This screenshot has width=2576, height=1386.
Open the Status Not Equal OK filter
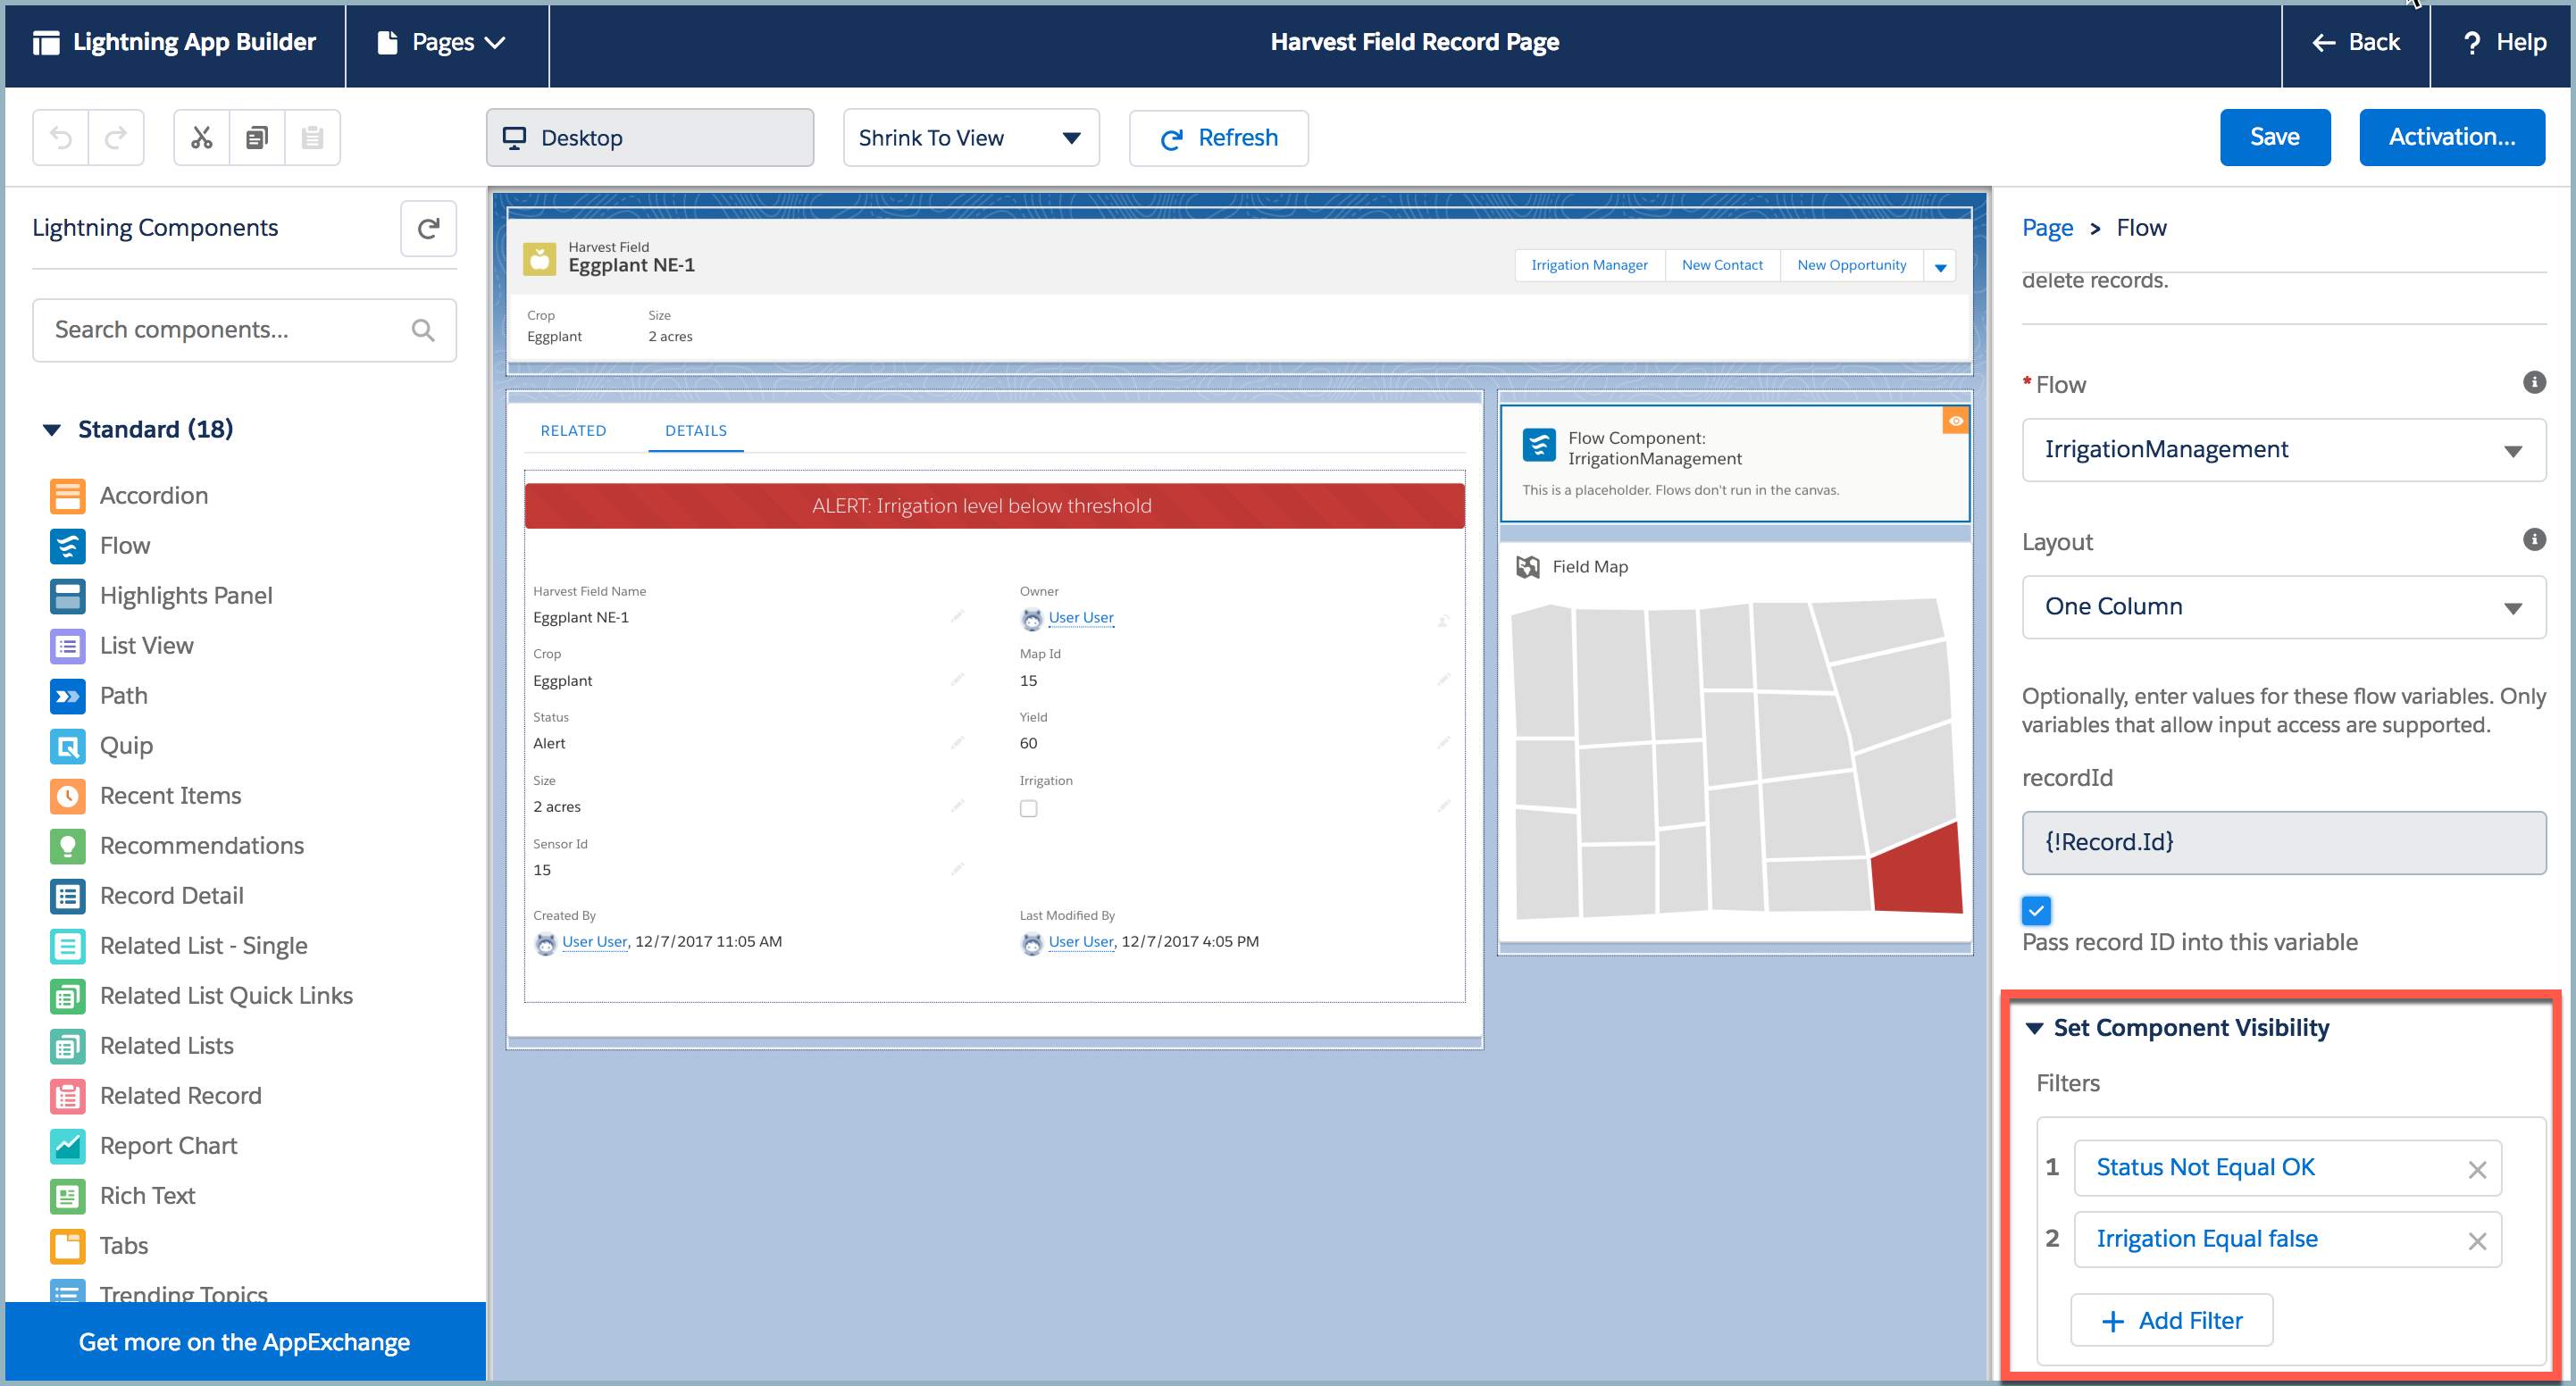[x=2205, y=1168]
